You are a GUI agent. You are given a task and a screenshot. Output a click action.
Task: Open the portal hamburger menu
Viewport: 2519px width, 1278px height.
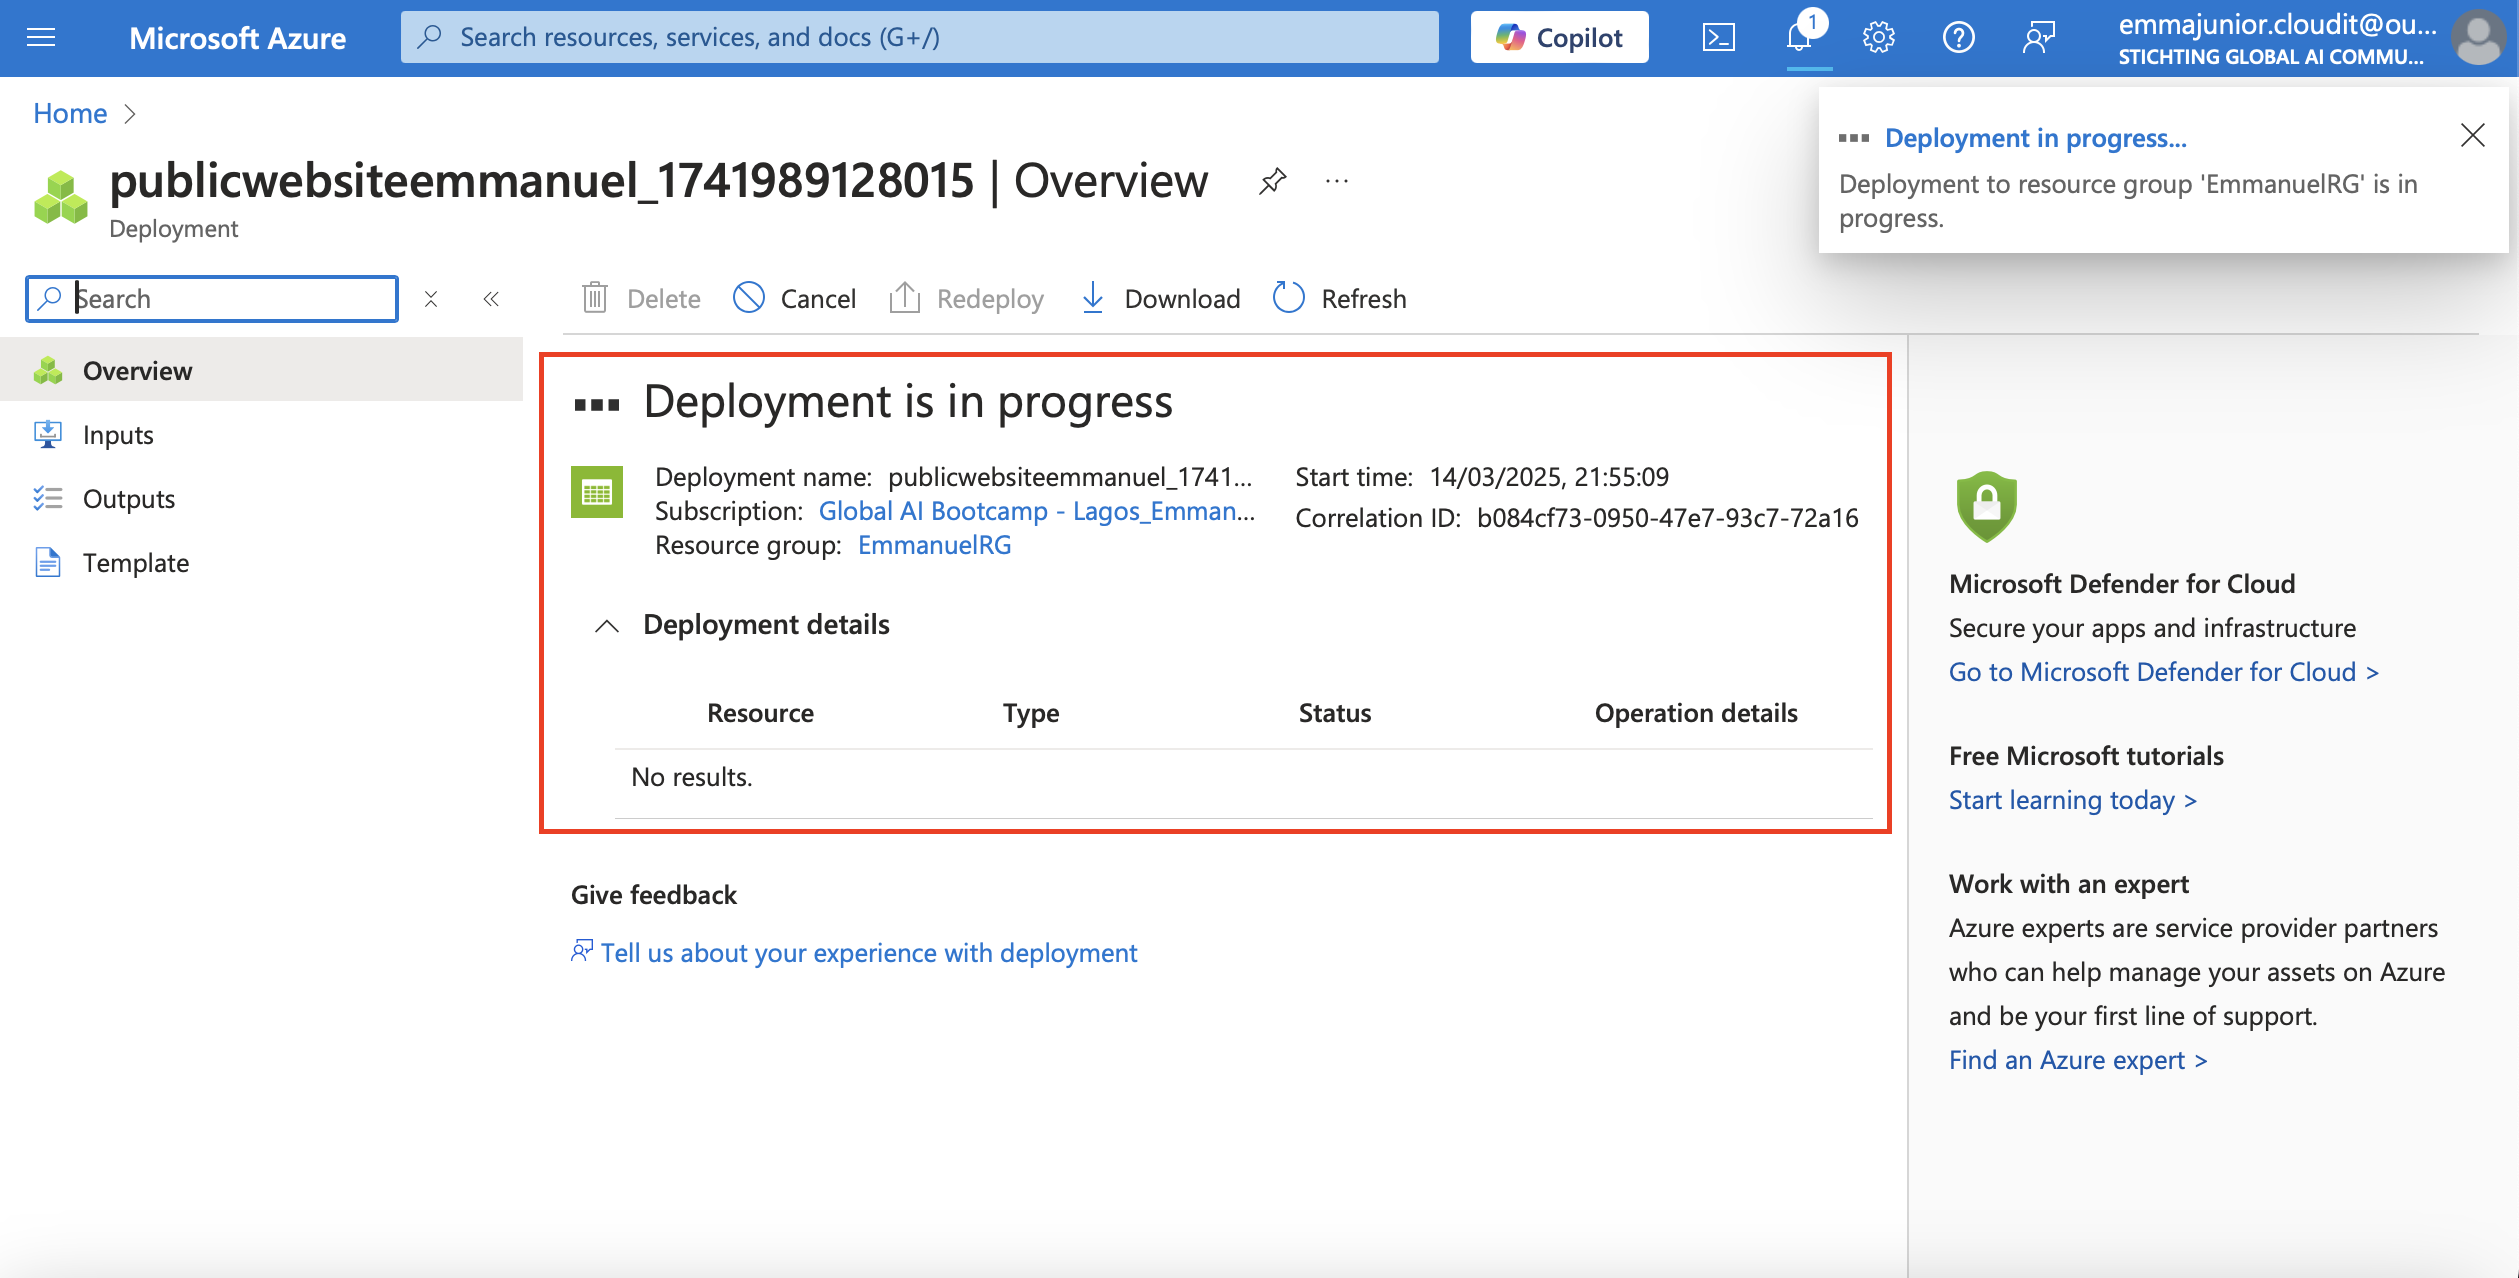pos(41,38)
